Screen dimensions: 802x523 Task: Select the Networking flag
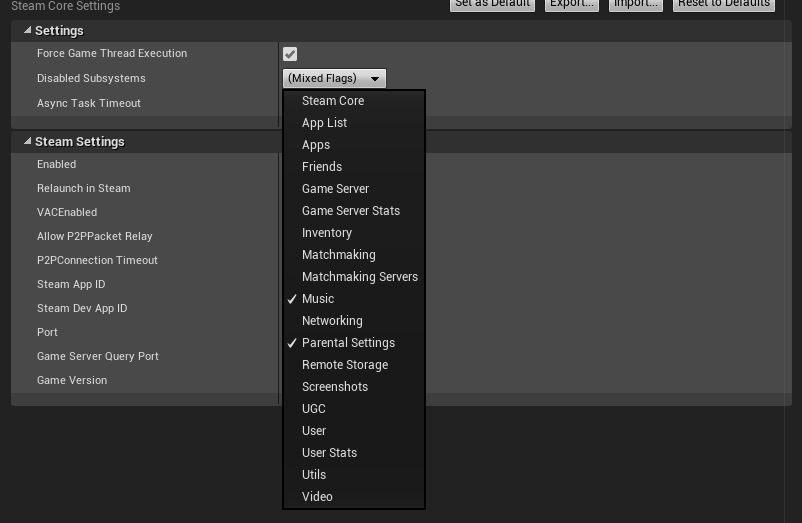coord(332,321)
